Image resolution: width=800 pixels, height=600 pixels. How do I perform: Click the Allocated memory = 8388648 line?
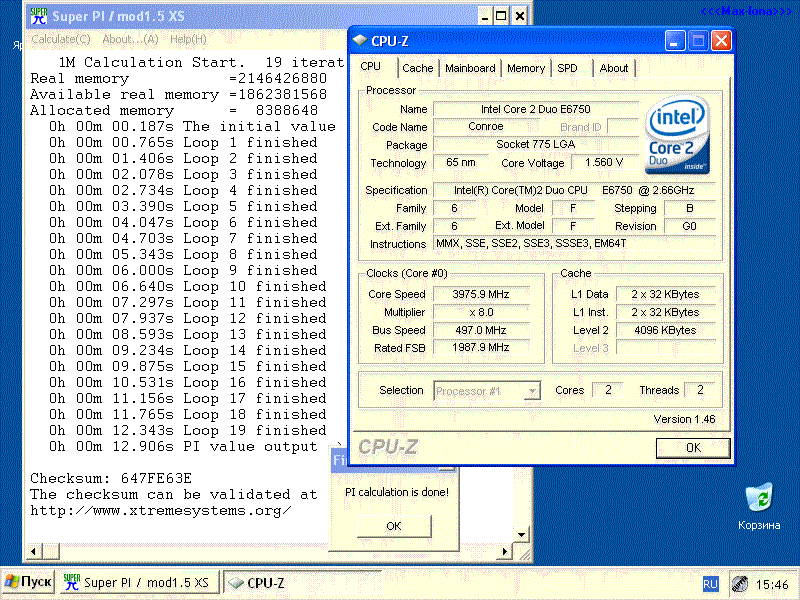point(174,110)
